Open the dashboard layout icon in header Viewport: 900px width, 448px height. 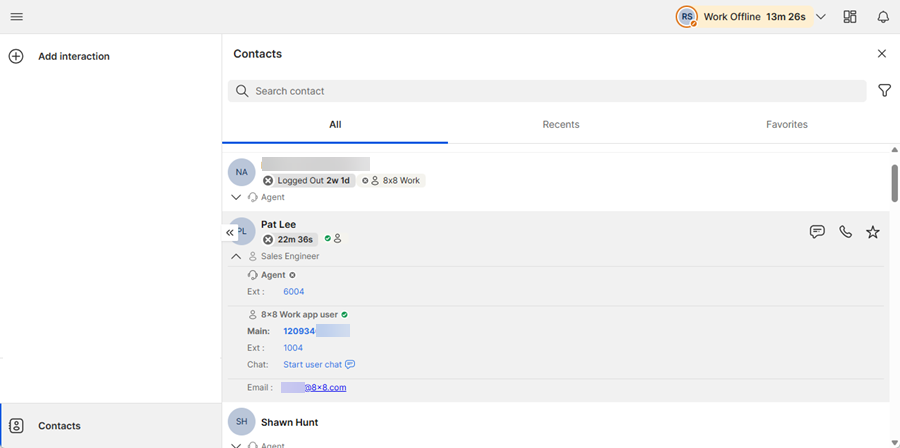click(850, 17)
